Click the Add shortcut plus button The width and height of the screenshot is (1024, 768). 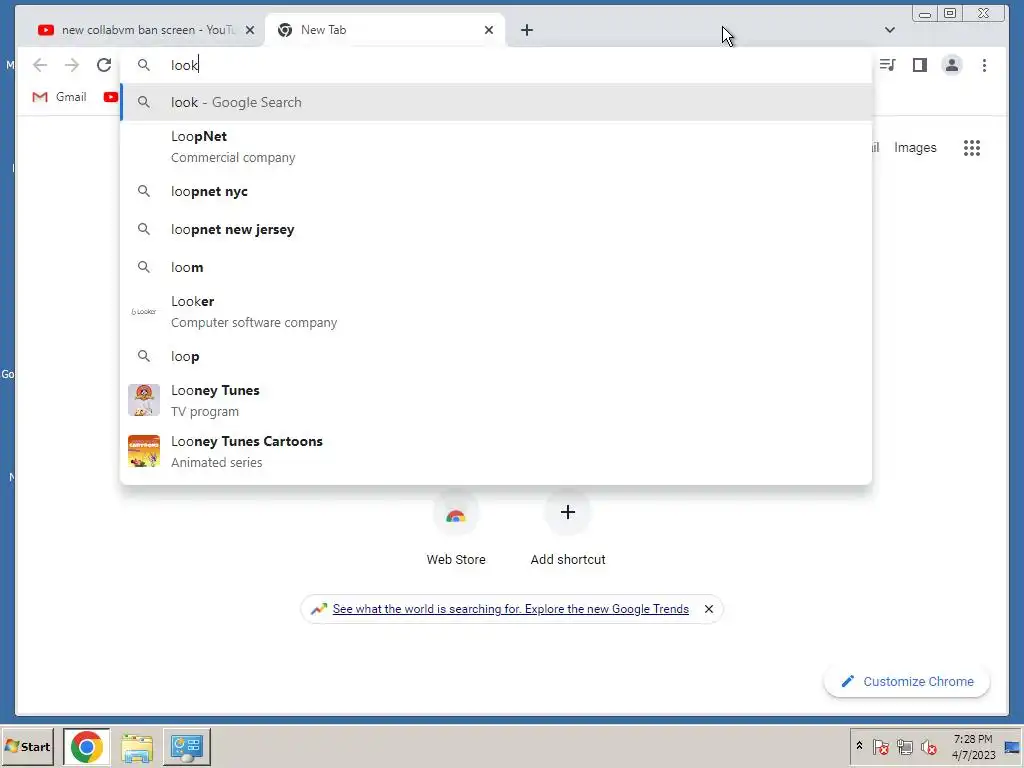568,512
